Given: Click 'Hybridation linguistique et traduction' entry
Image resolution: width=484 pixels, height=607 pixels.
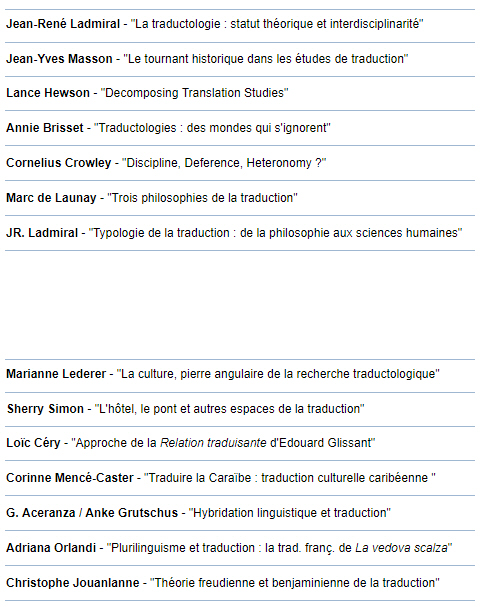Looking at the screenshot, I should tap(199, 513).
